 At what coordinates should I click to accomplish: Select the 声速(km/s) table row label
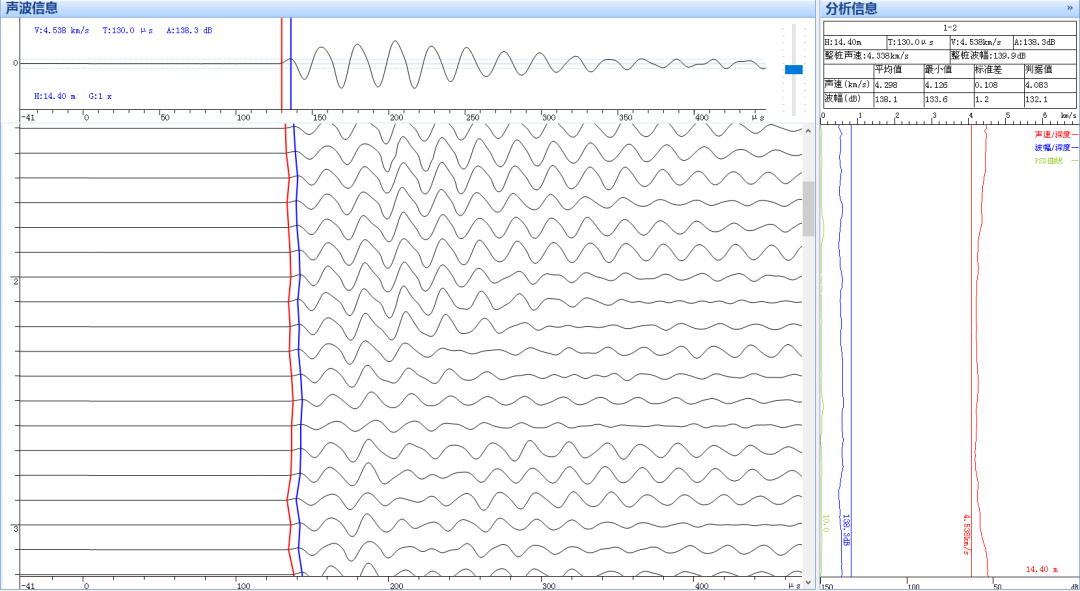coord(846,85)
